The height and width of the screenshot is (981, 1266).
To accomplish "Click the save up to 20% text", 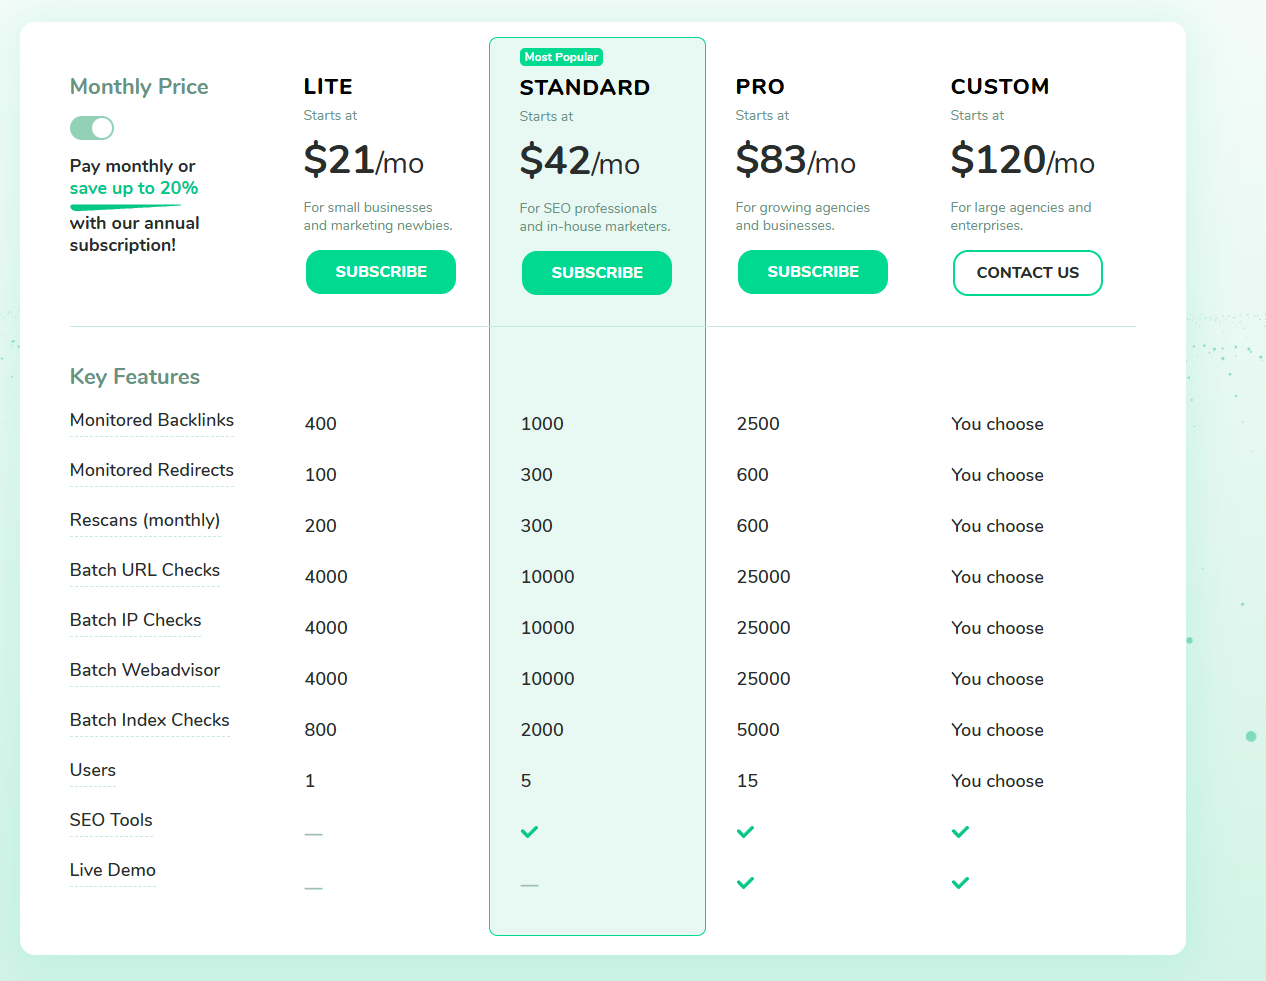I will point(134,188).
